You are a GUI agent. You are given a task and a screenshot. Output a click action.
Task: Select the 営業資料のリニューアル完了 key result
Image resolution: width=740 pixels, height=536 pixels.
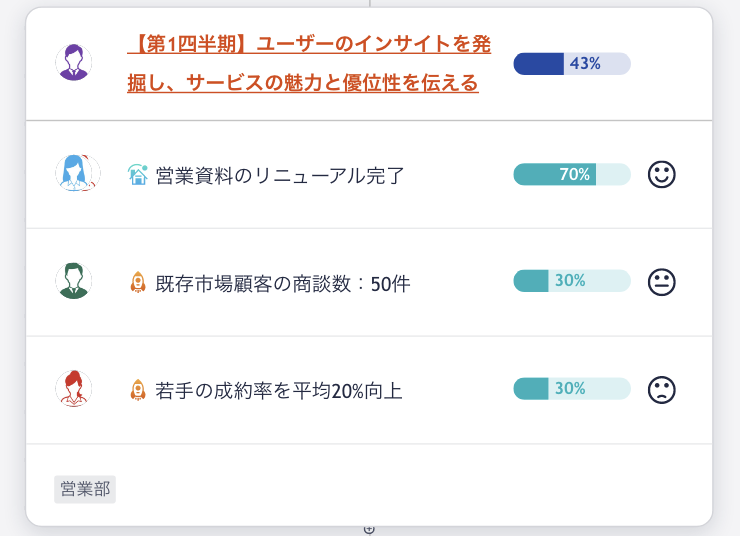click(280, 176)
